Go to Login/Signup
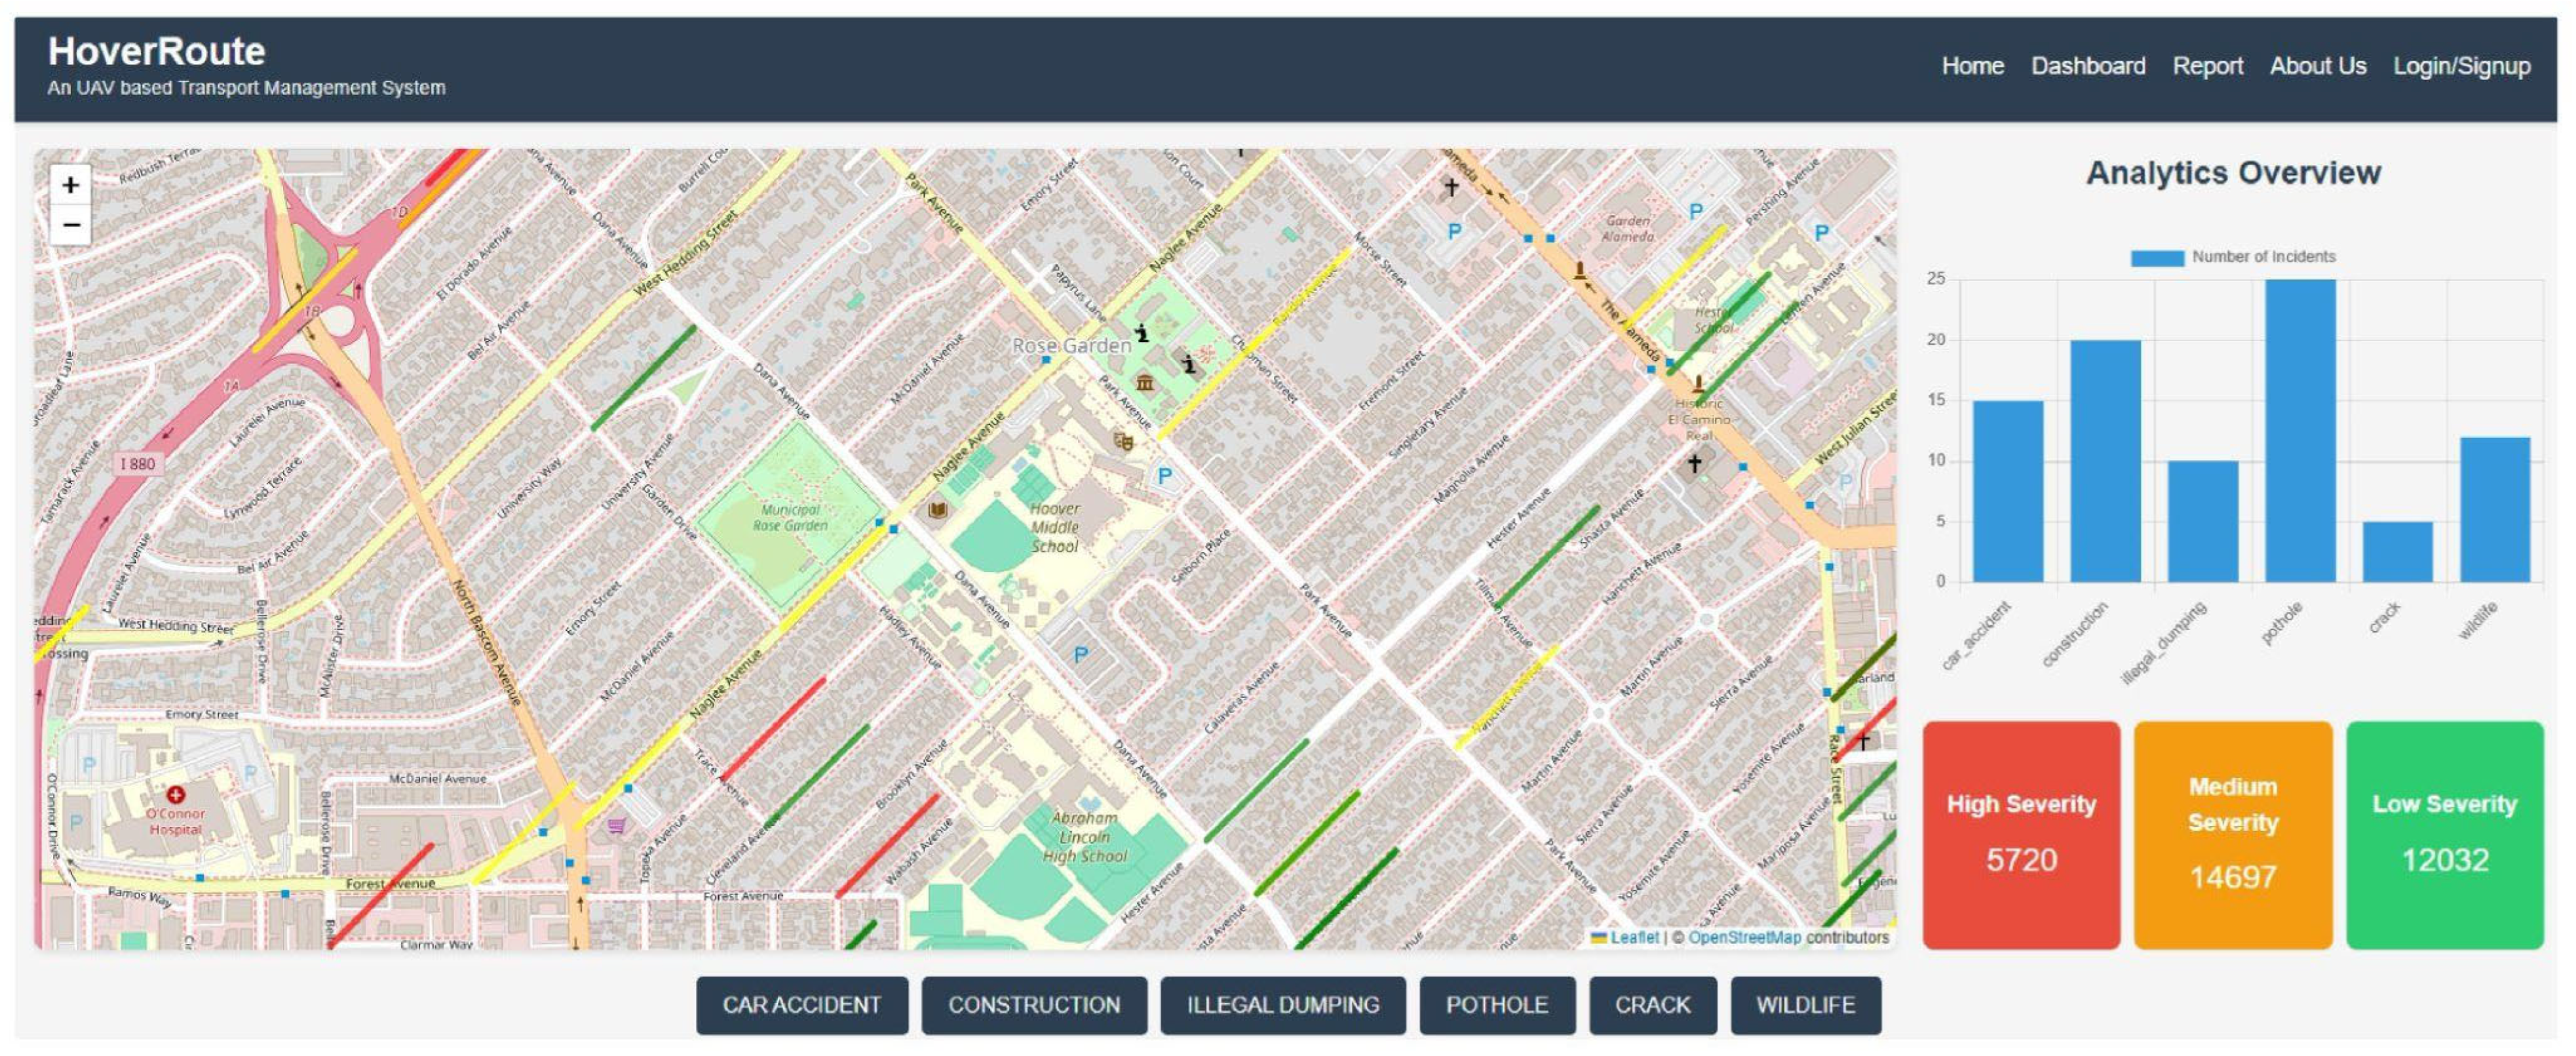Viewport: 2576px width, 1056px height. [x=2461, y=66]
